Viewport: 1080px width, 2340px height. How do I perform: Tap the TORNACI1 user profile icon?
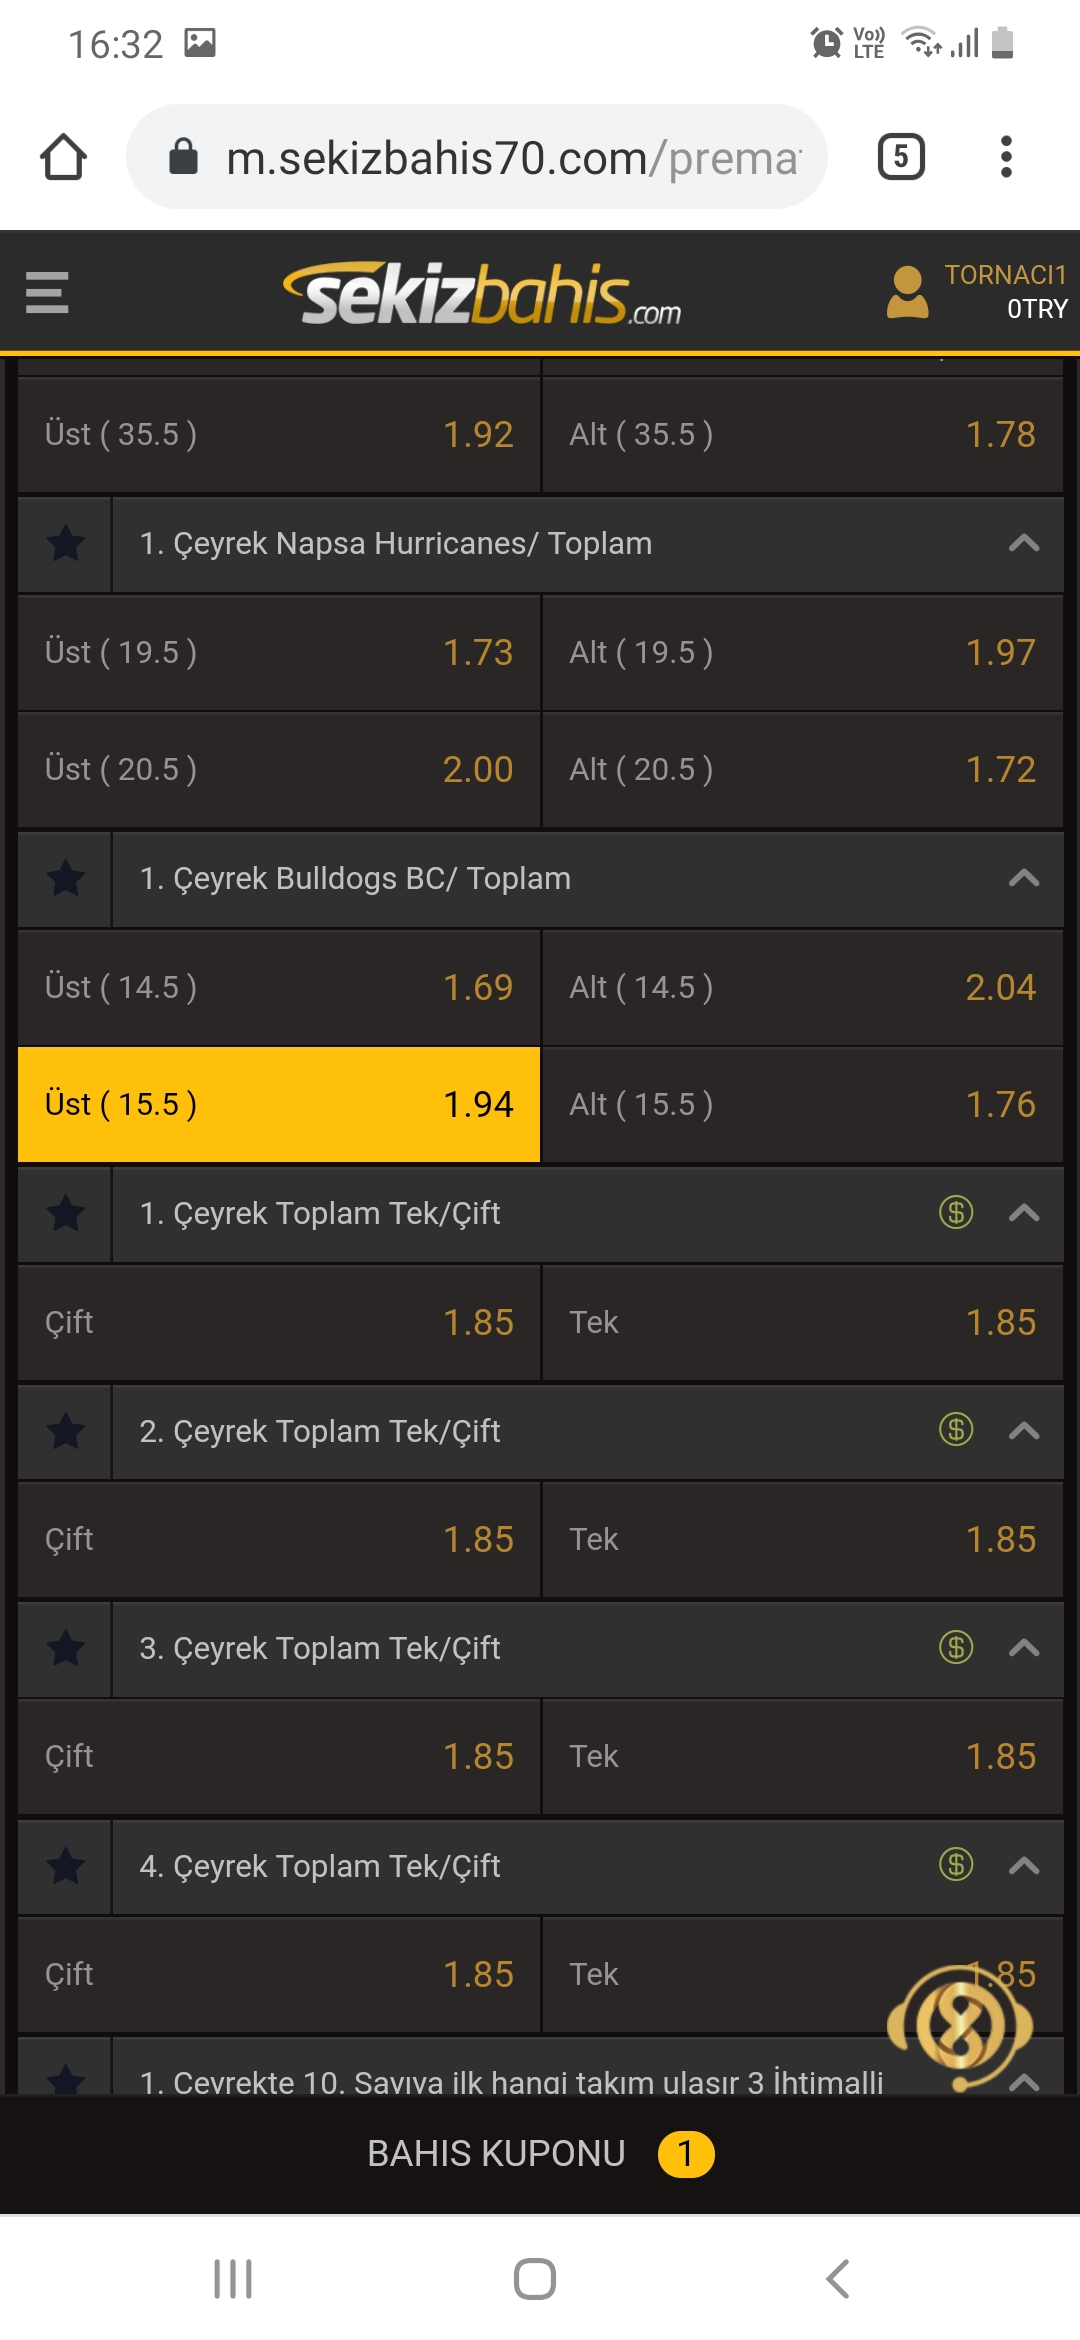pos(907,292)
